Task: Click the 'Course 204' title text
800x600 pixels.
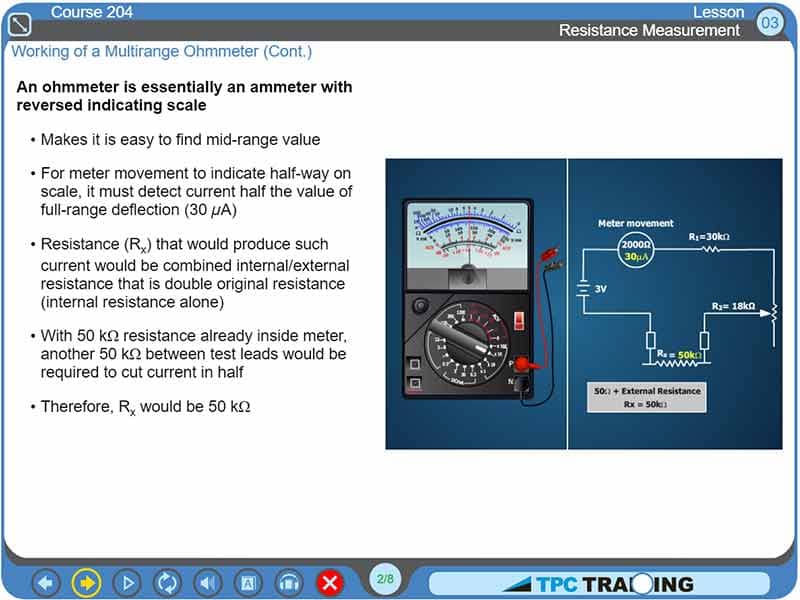Action: click(x=92, y=12)
